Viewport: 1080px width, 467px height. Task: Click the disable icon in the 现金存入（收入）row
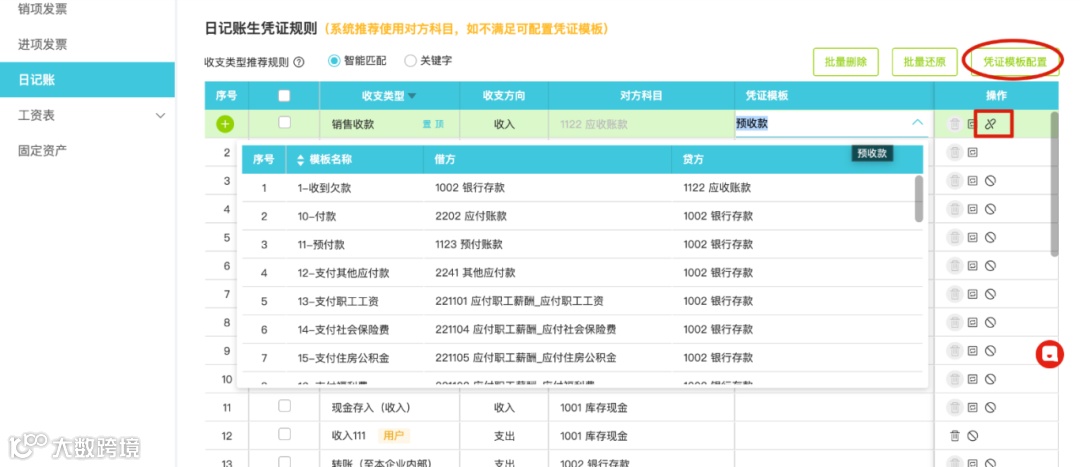click(x=990, y=407)
